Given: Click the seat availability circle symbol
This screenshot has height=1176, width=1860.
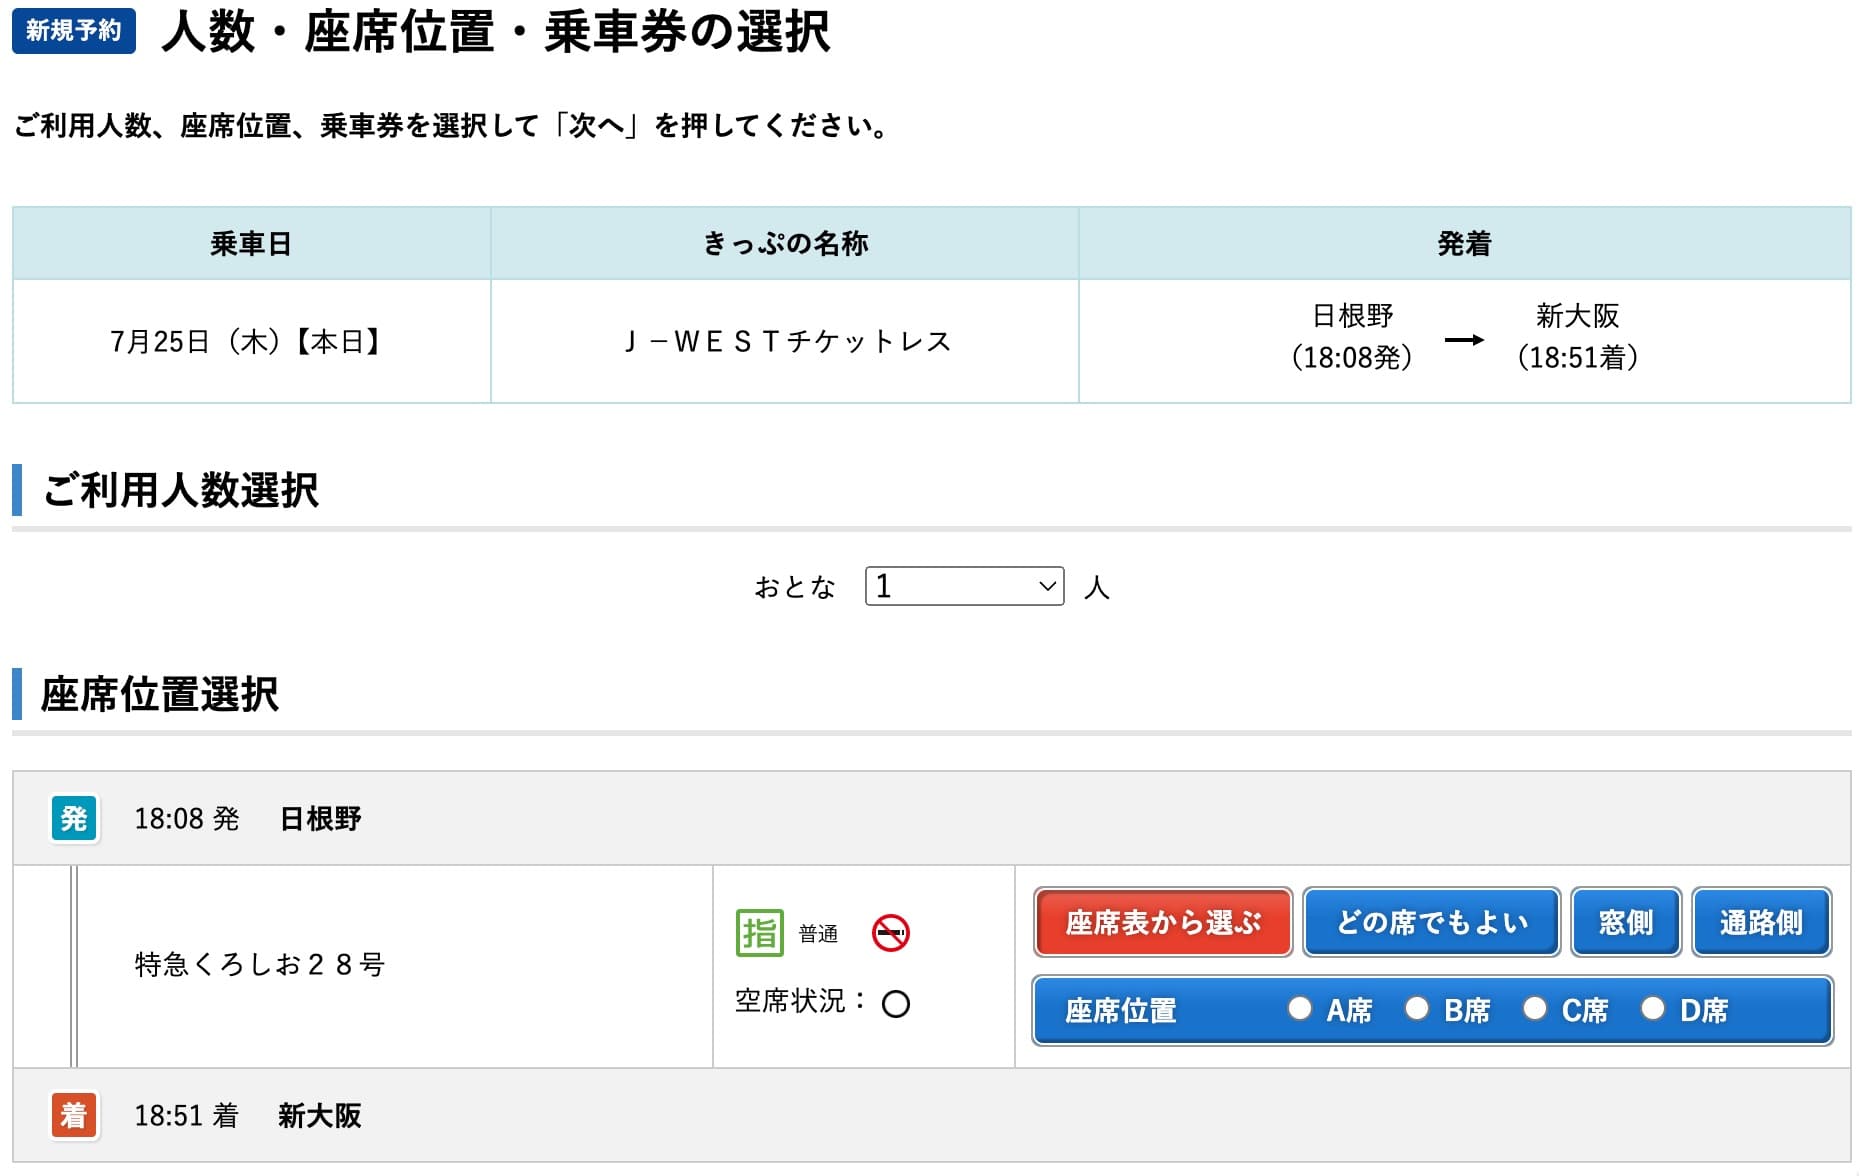Looking at the screenshot, I should (x=896, y=1003).
